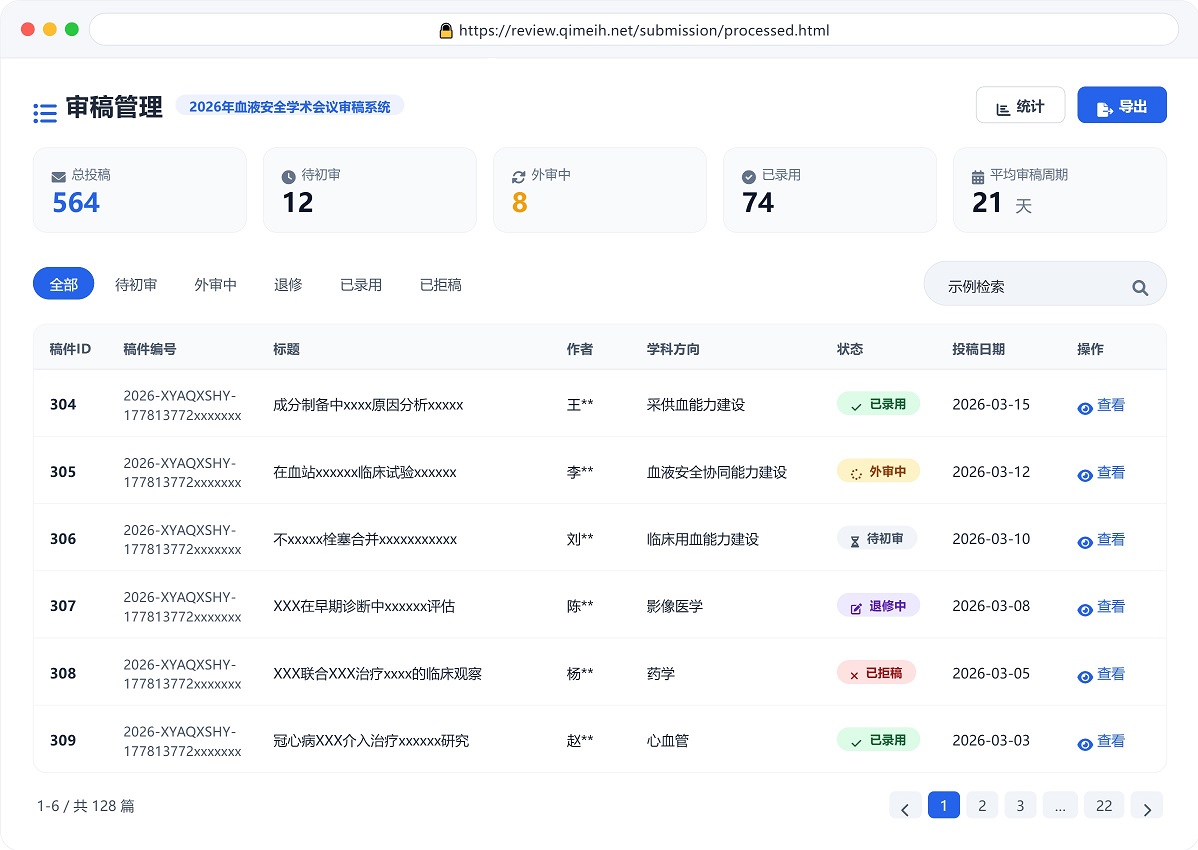Image resolution: width=1198 pixels, height=850 pixels.
Task: Click the checkmark icon in 已录用 card
Action: (x=749, y=177)
